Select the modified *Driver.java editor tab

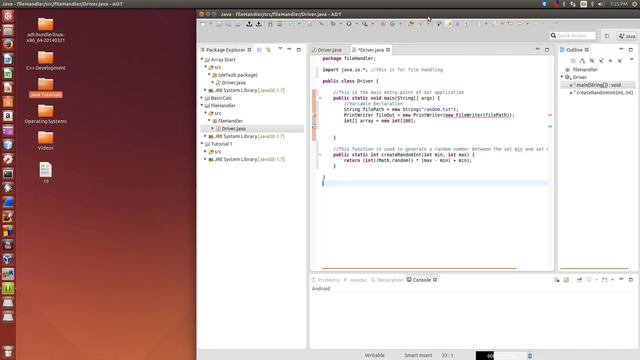371,50
